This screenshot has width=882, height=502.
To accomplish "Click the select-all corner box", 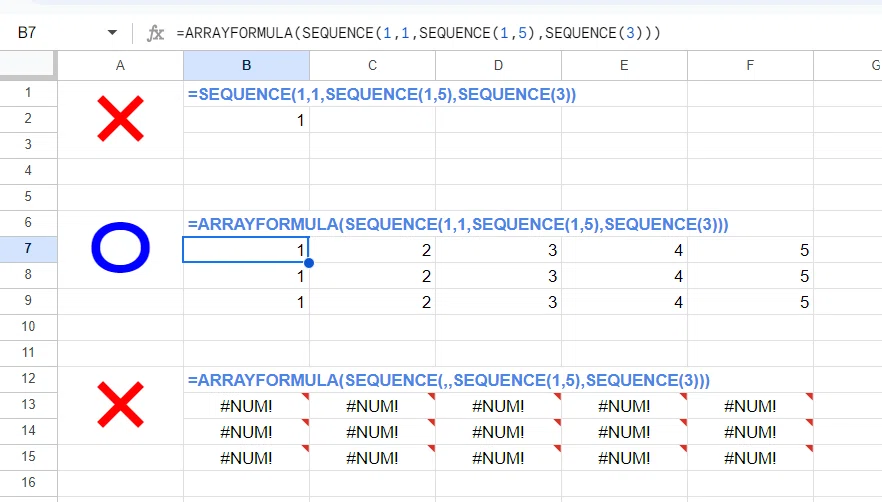I will pyautogui.click(x=28, y=65).
